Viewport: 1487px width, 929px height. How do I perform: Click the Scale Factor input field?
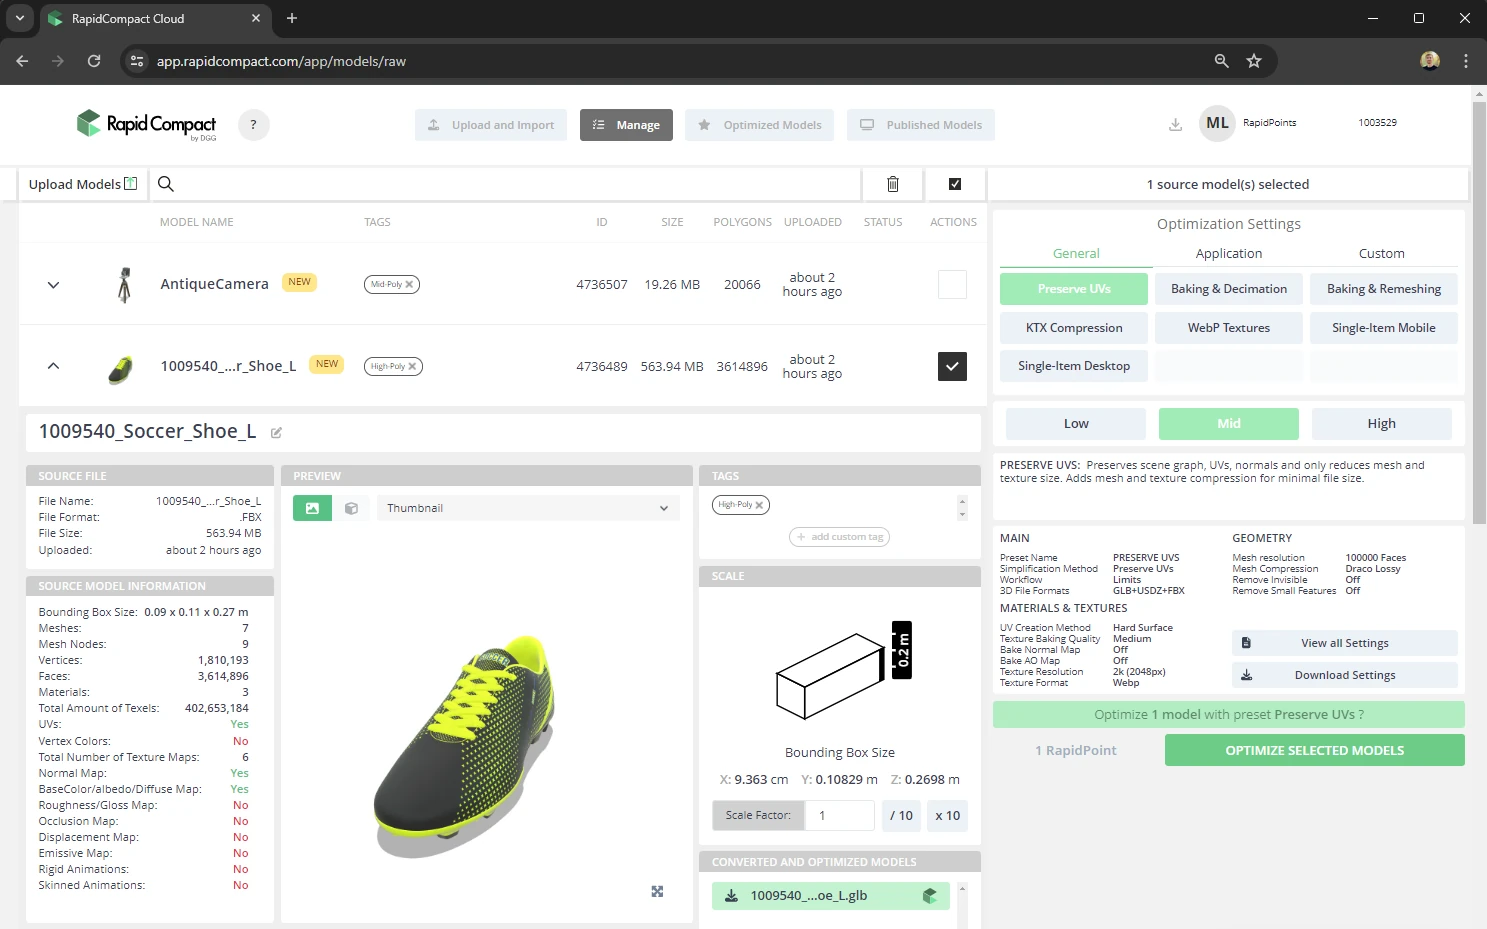[x=840, y=815]
